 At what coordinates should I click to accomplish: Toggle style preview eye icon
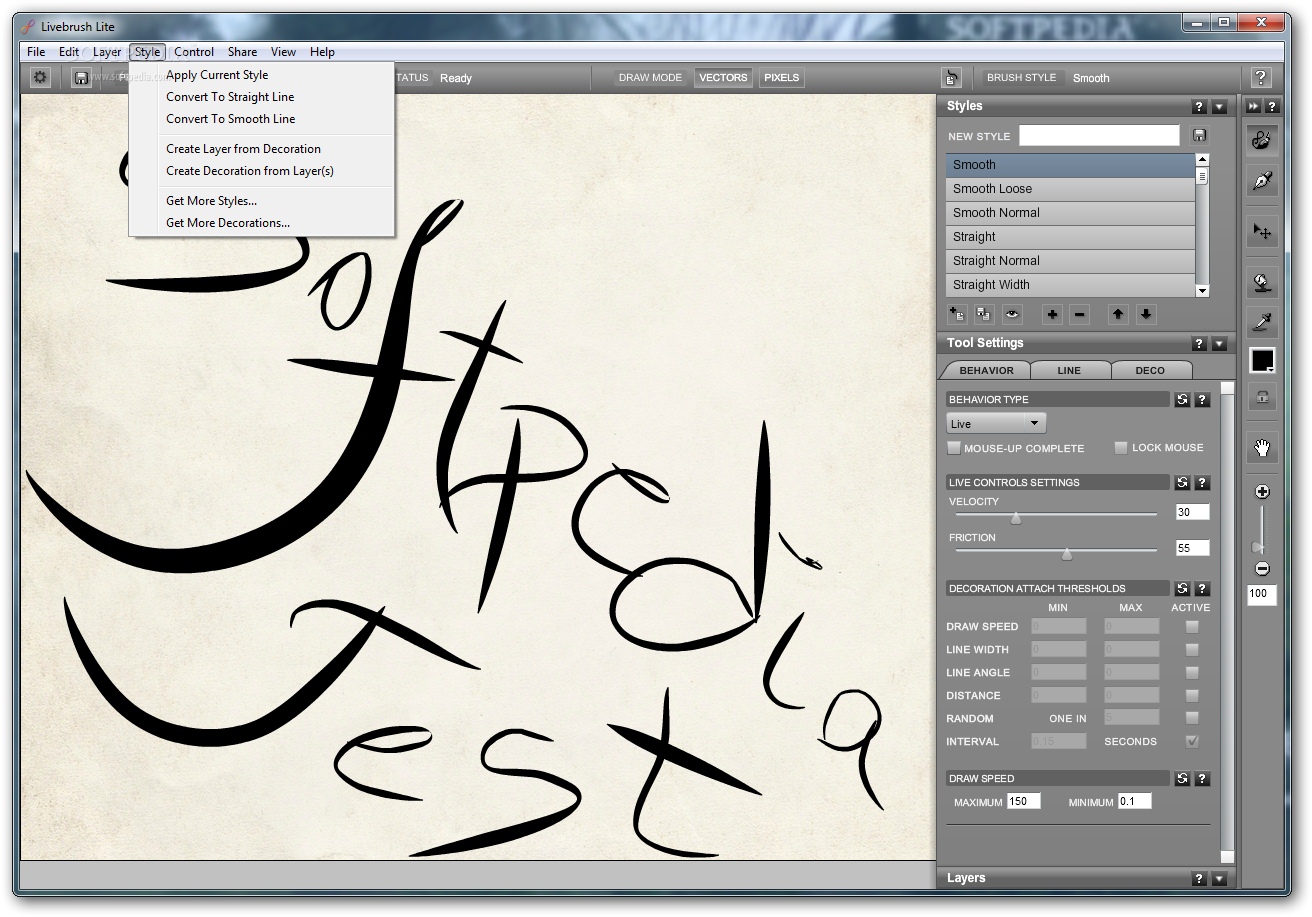click(1013, 315)
